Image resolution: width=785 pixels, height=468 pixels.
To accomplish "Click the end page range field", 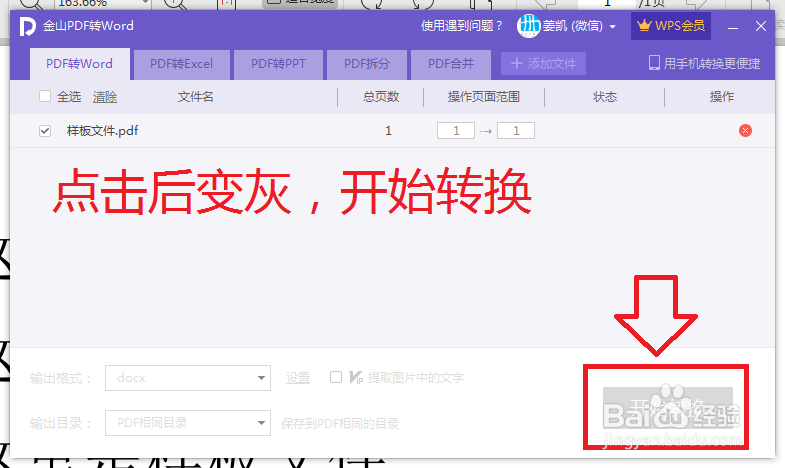I will (516, 131).
